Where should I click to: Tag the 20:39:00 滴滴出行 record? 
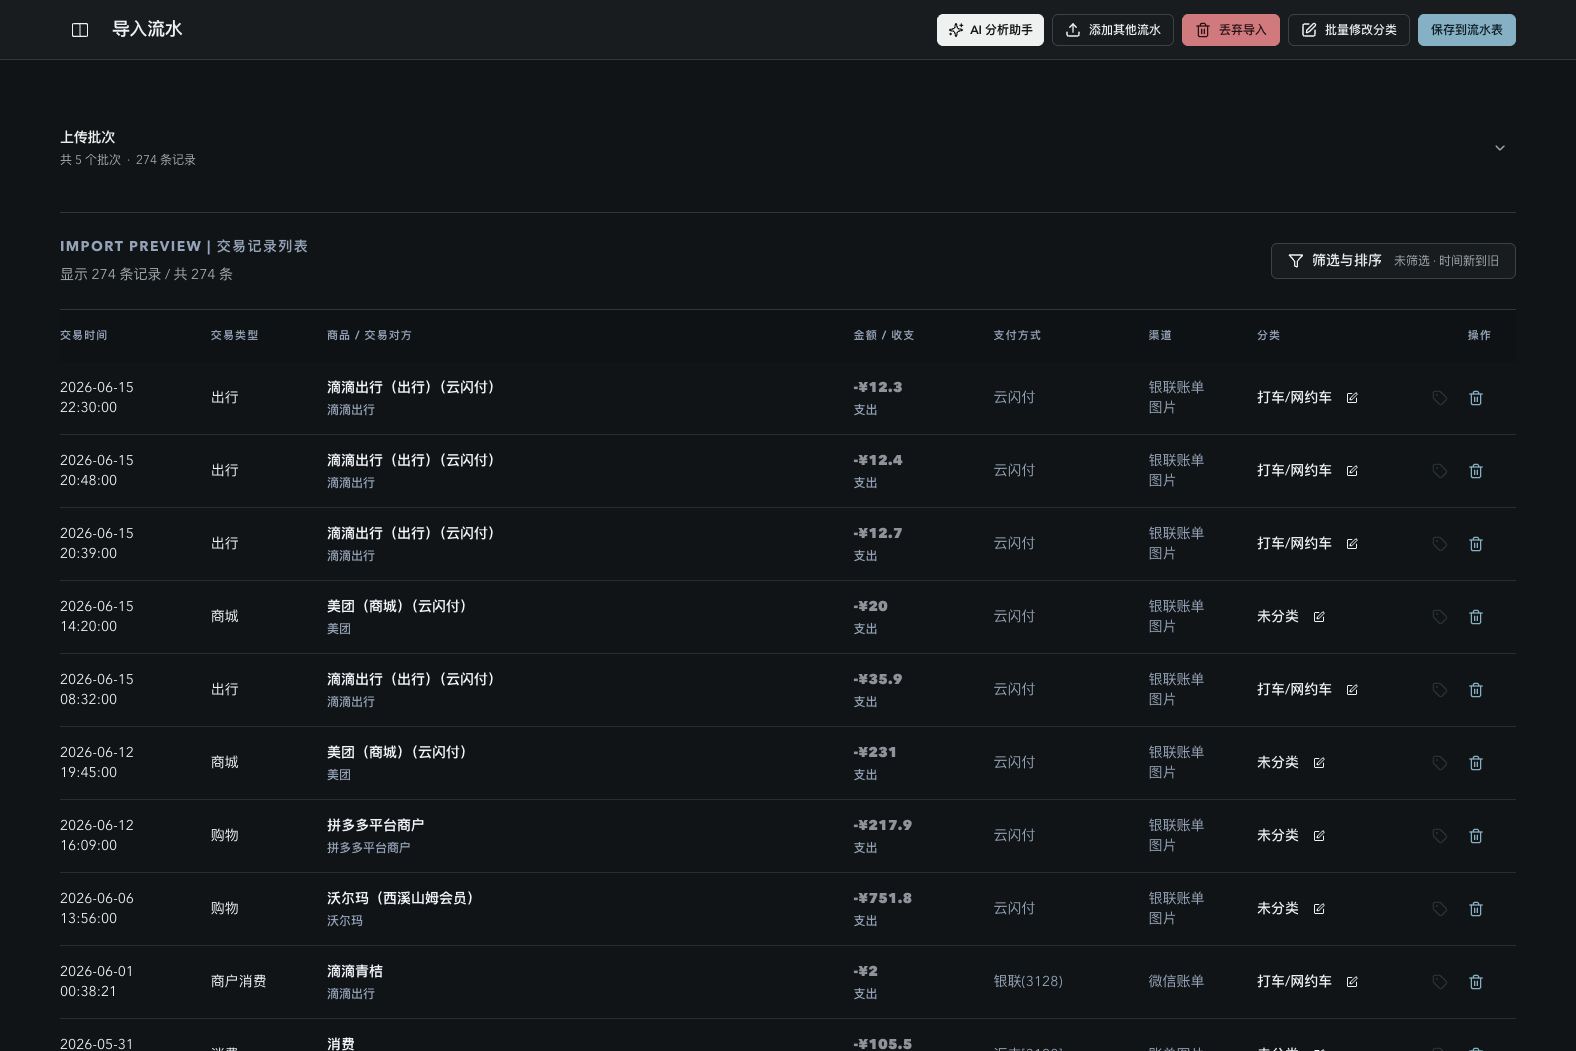pos(1439,544)
